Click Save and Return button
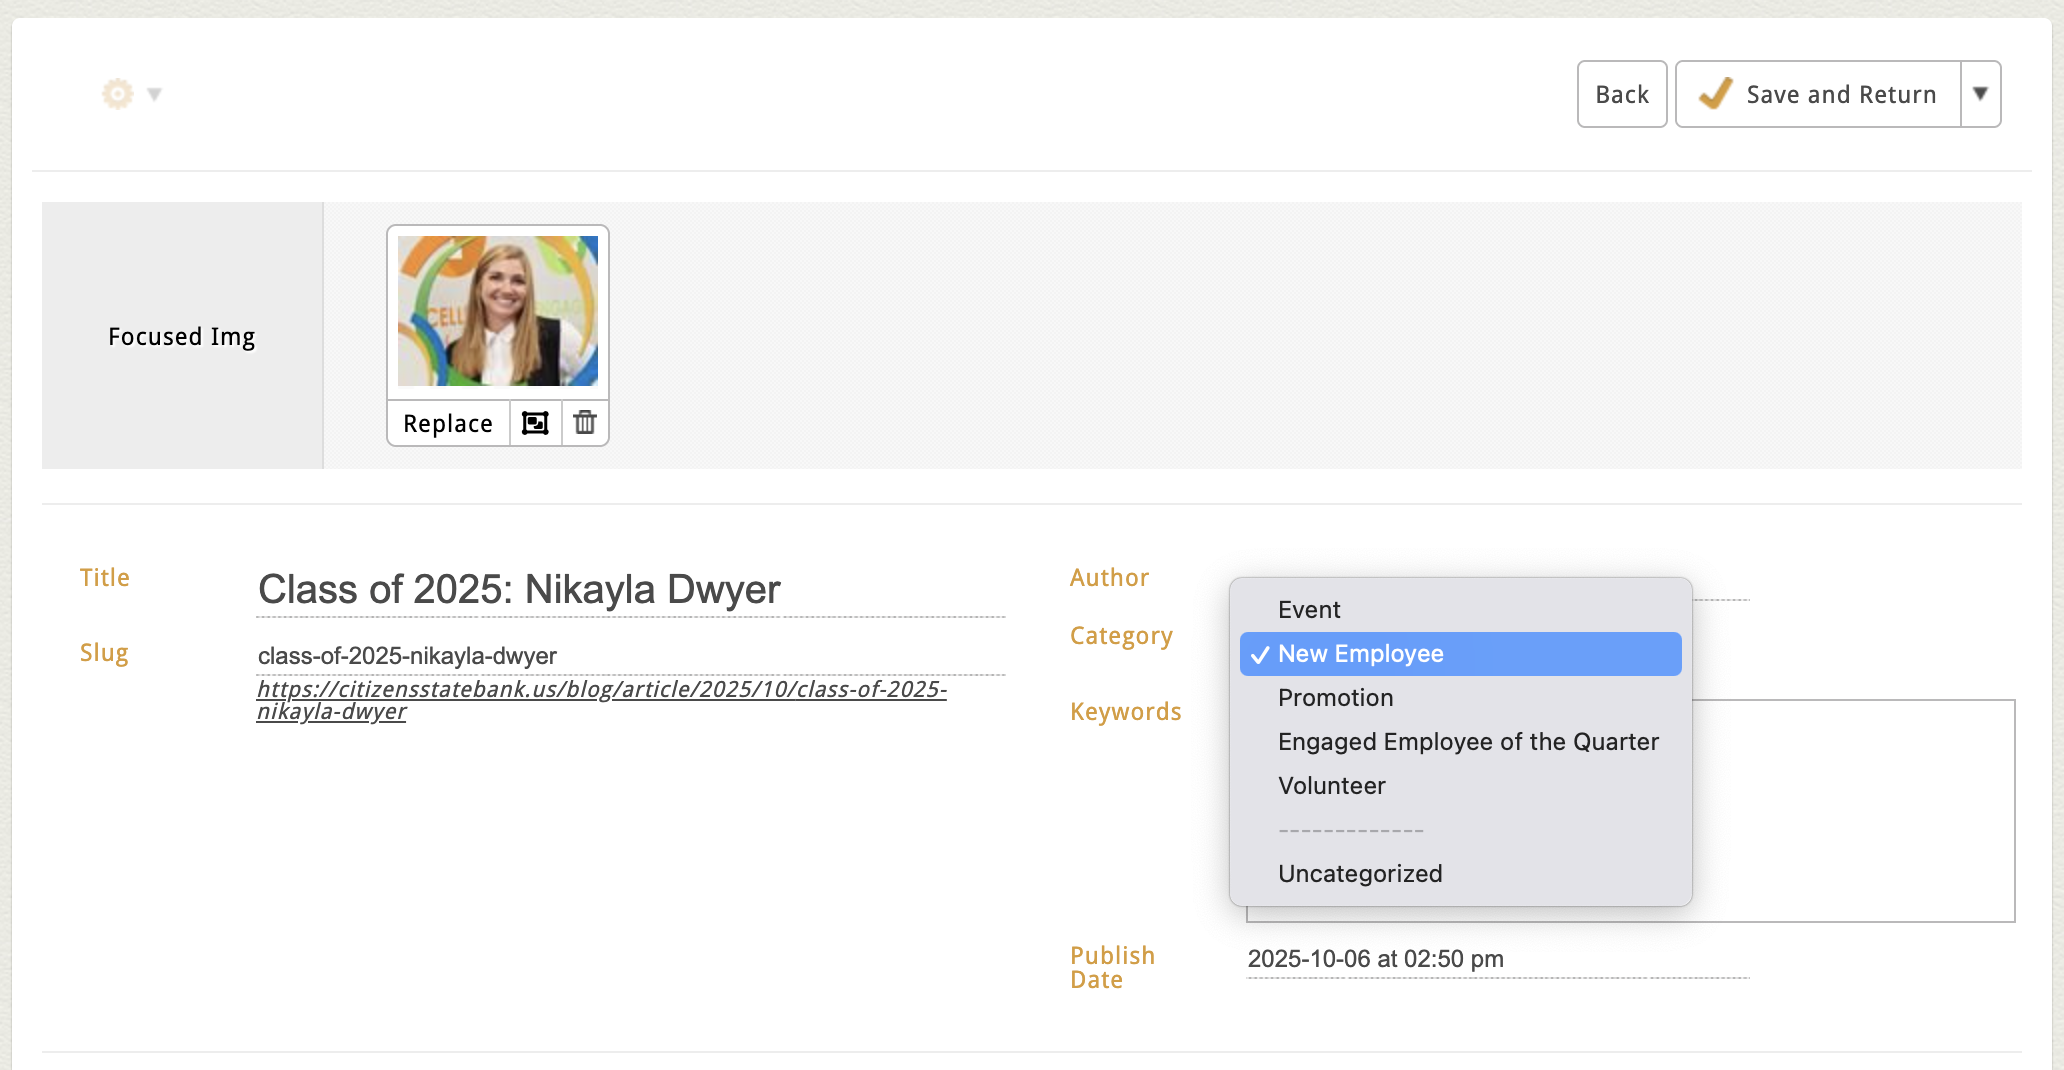This screenshot has height=1070, width=2064. [x=1819, y=94]
